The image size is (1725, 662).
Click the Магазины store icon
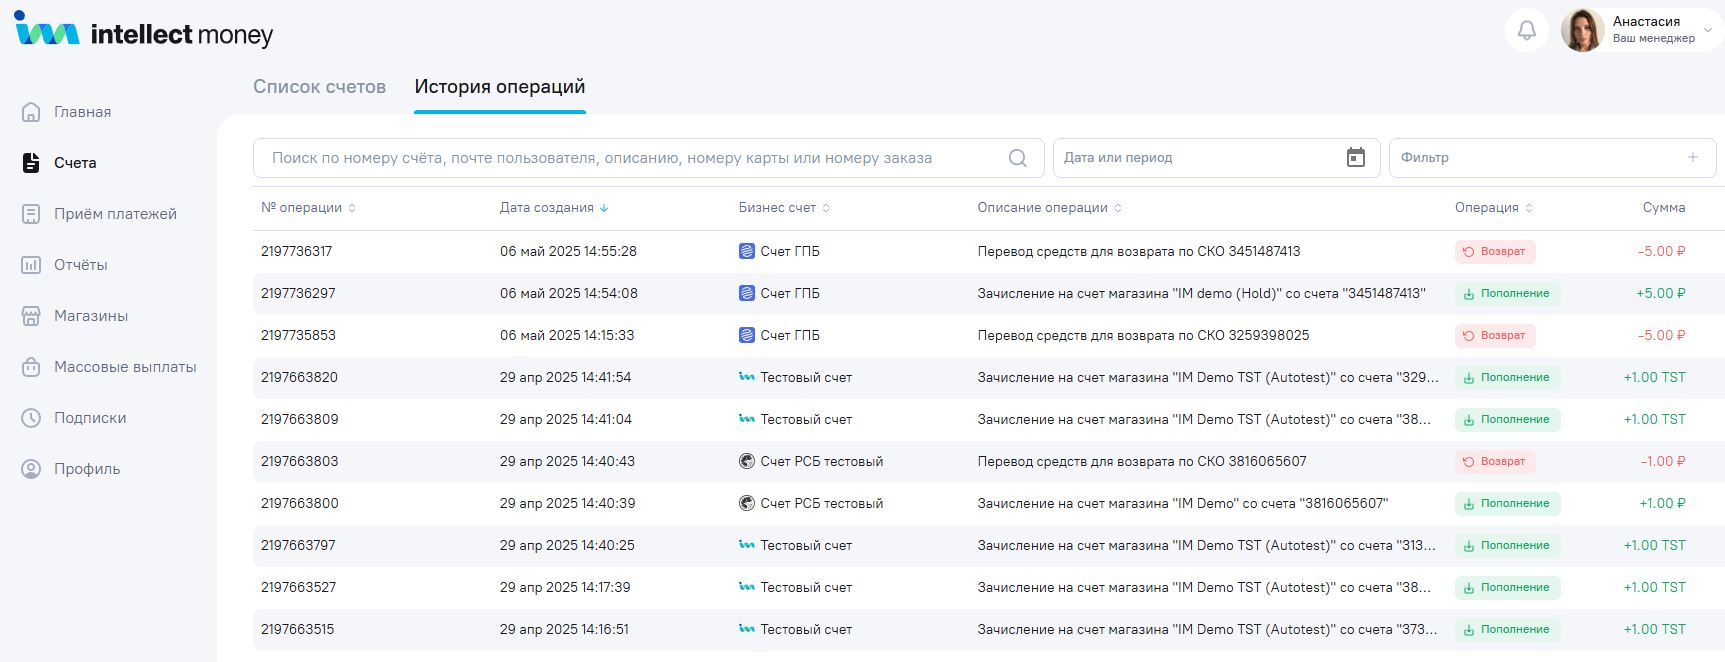(31, 316)
